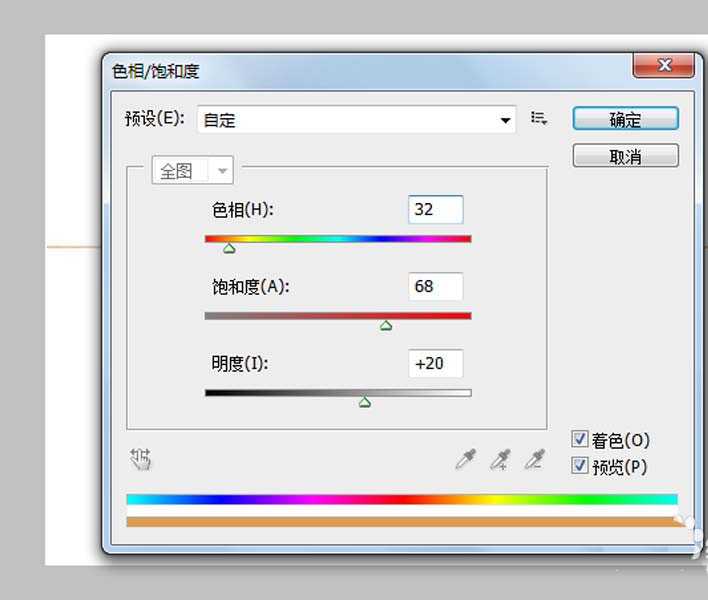Click the 明度 lightness slider handle

(365, 402)
